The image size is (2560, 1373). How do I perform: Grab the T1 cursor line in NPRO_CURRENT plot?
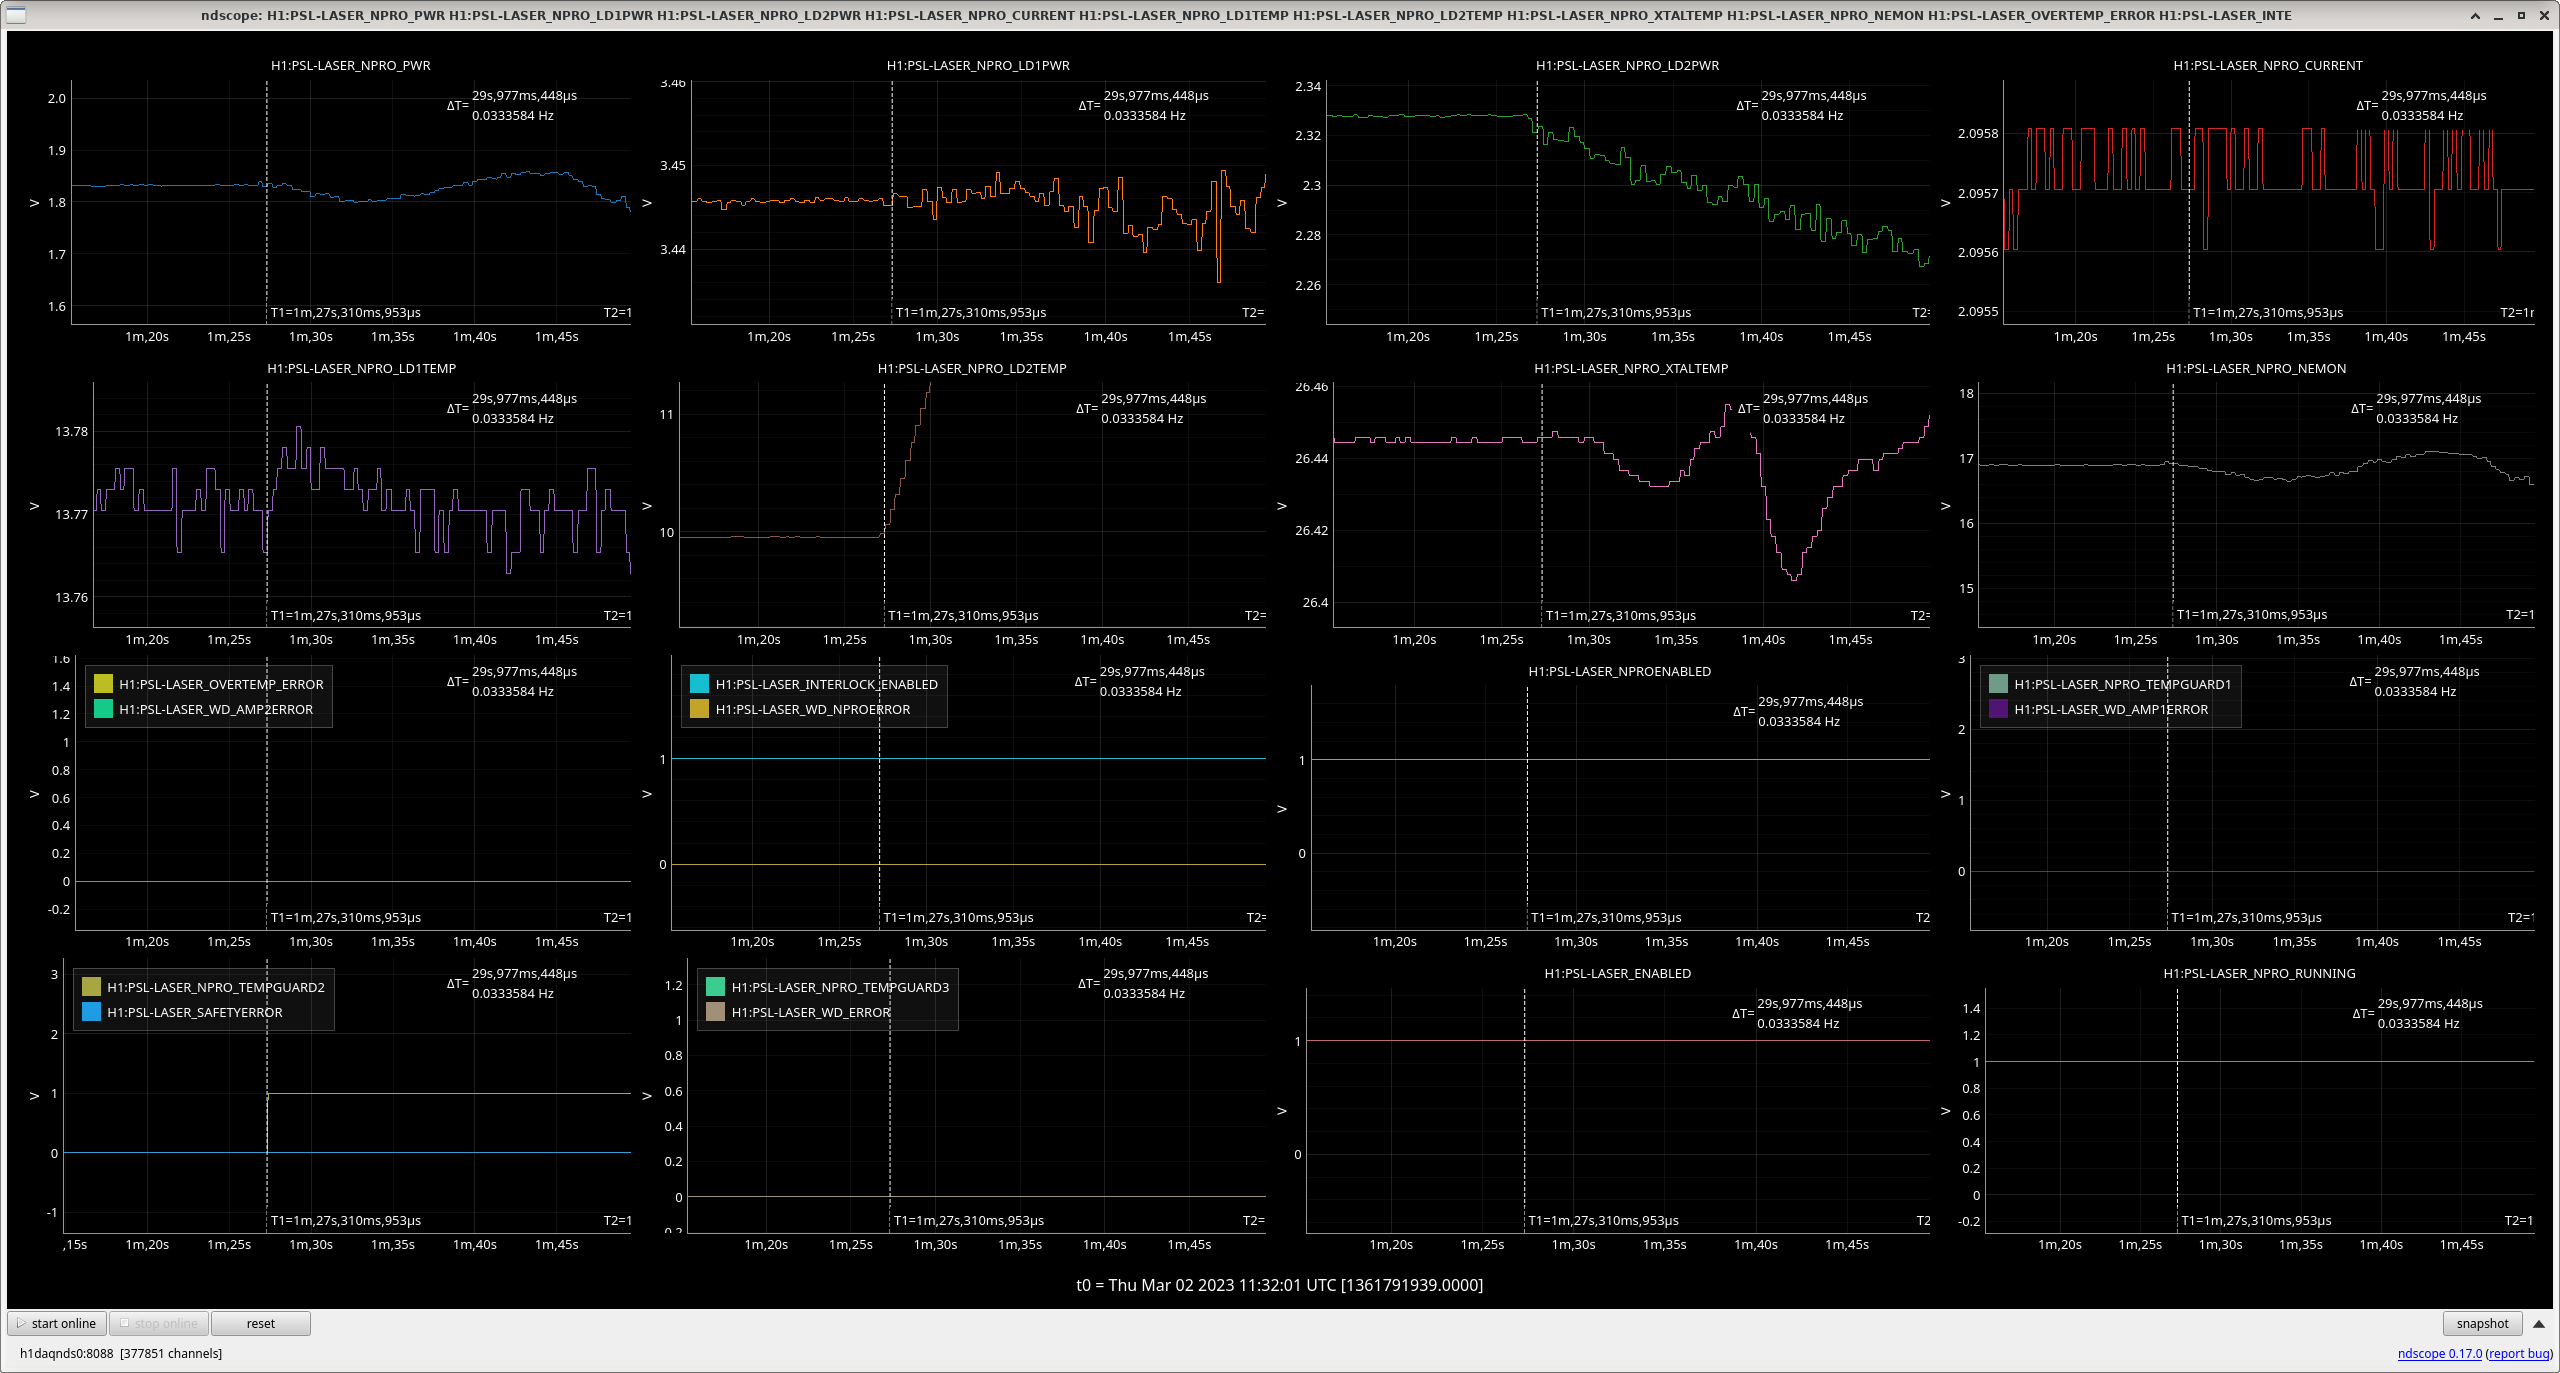pos(2189,200)
